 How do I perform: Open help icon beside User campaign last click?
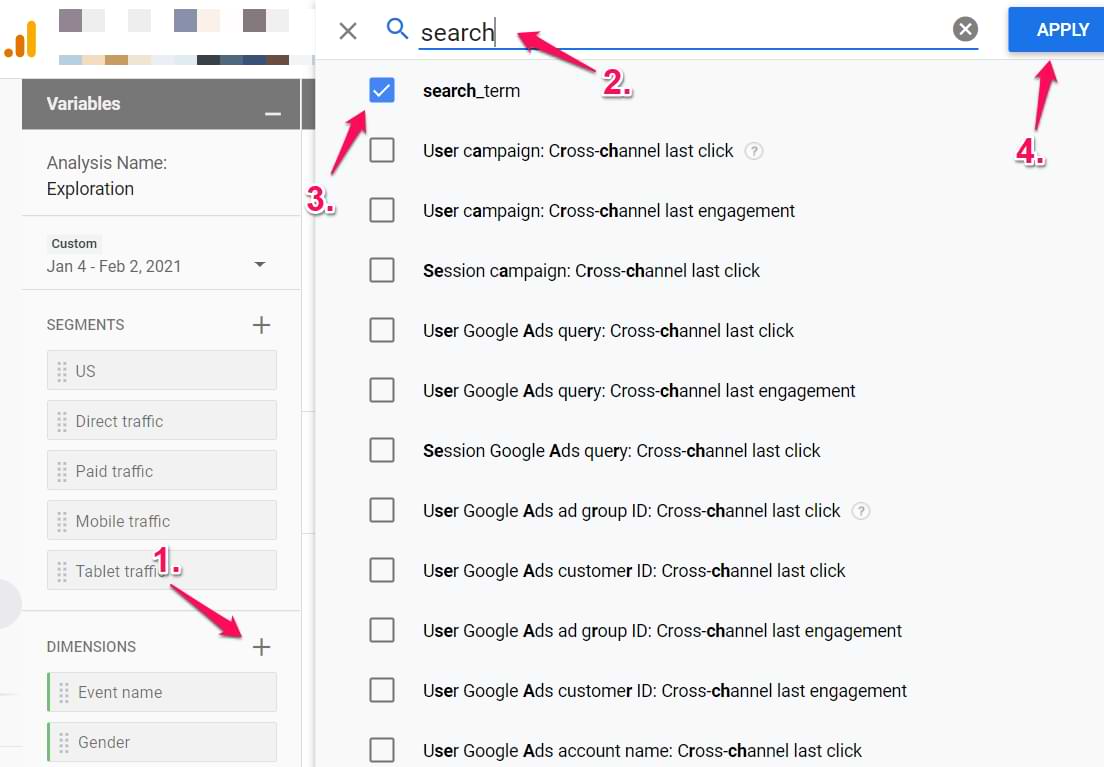tap(753, 151)
